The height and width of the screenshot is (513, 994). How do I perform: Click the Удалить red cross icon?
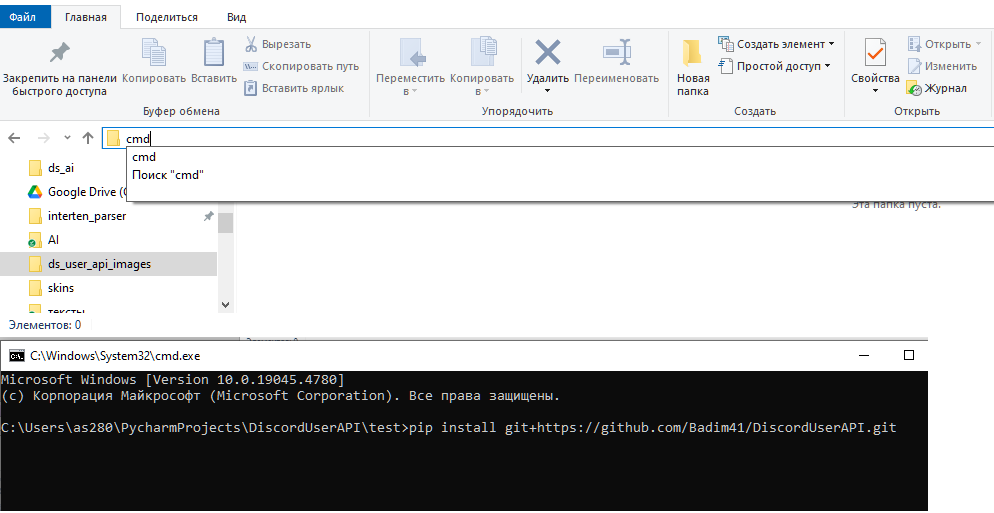(x=548, y=53)
